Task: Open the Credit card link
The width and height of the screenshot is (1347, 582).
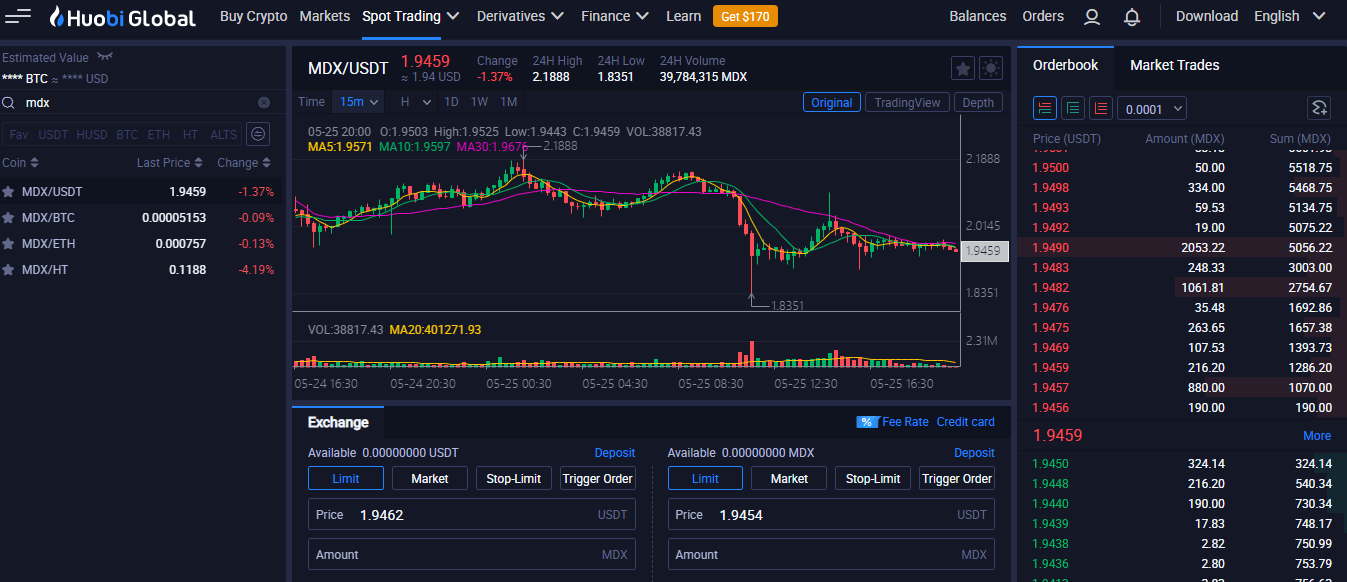Action: [x=966, y=422]
